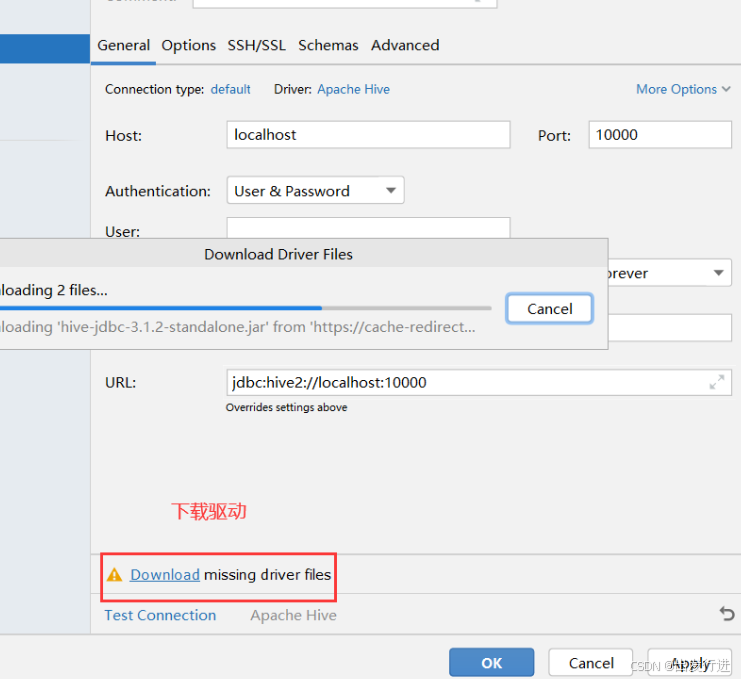The height and width of the screenshot is (679, 741).
Task: Switch to the General tab
Action: [123, 45]
